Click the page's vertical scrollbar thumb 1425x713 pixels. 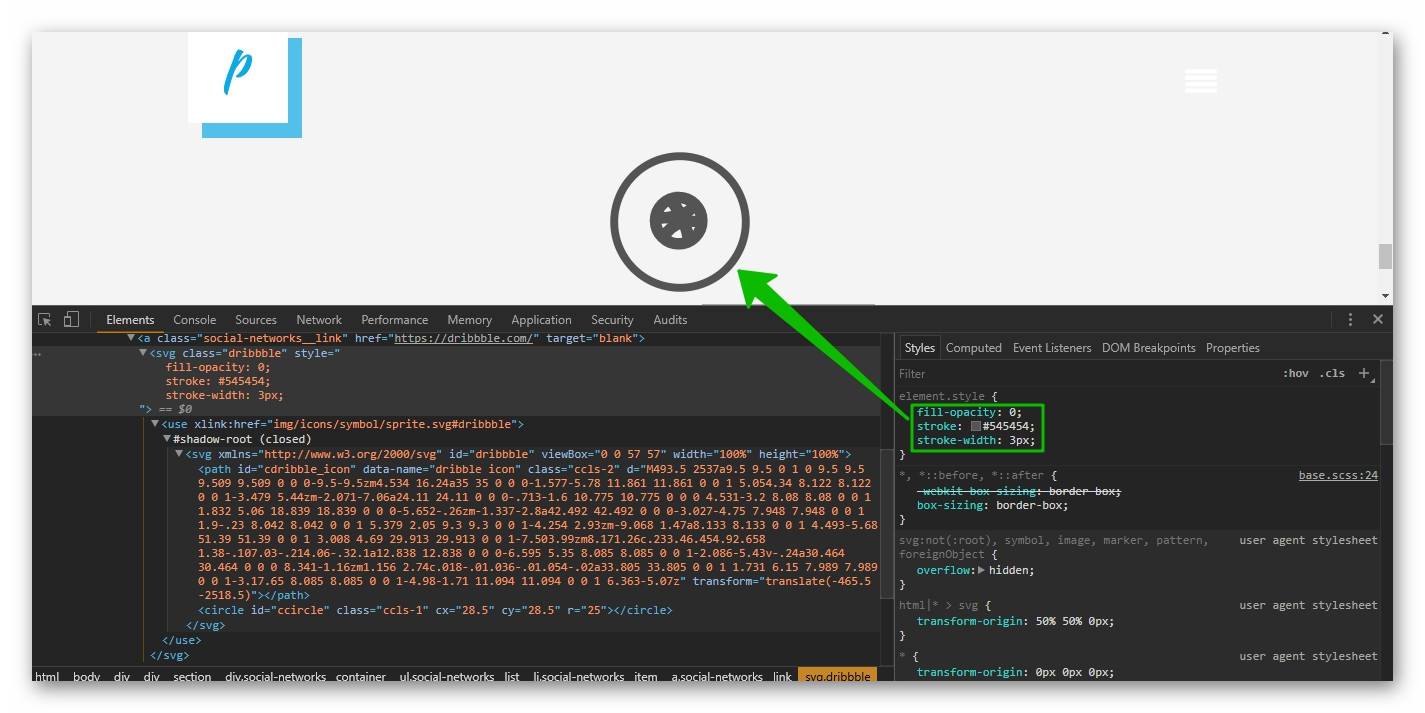[x=1385, y=256]
